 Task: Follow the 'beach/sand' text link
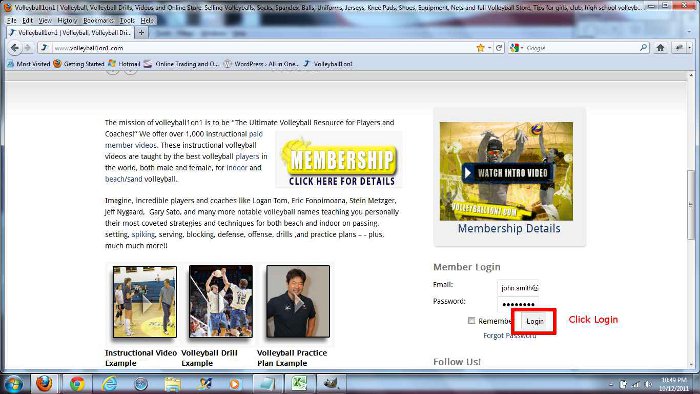click(x=123, y=179)
